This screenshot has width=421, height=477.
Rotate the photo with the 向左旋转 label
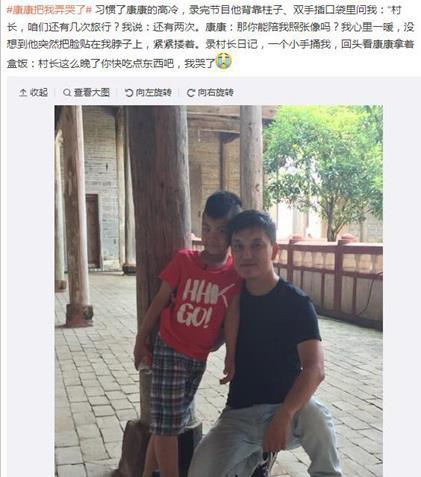[x=154, y=92]
